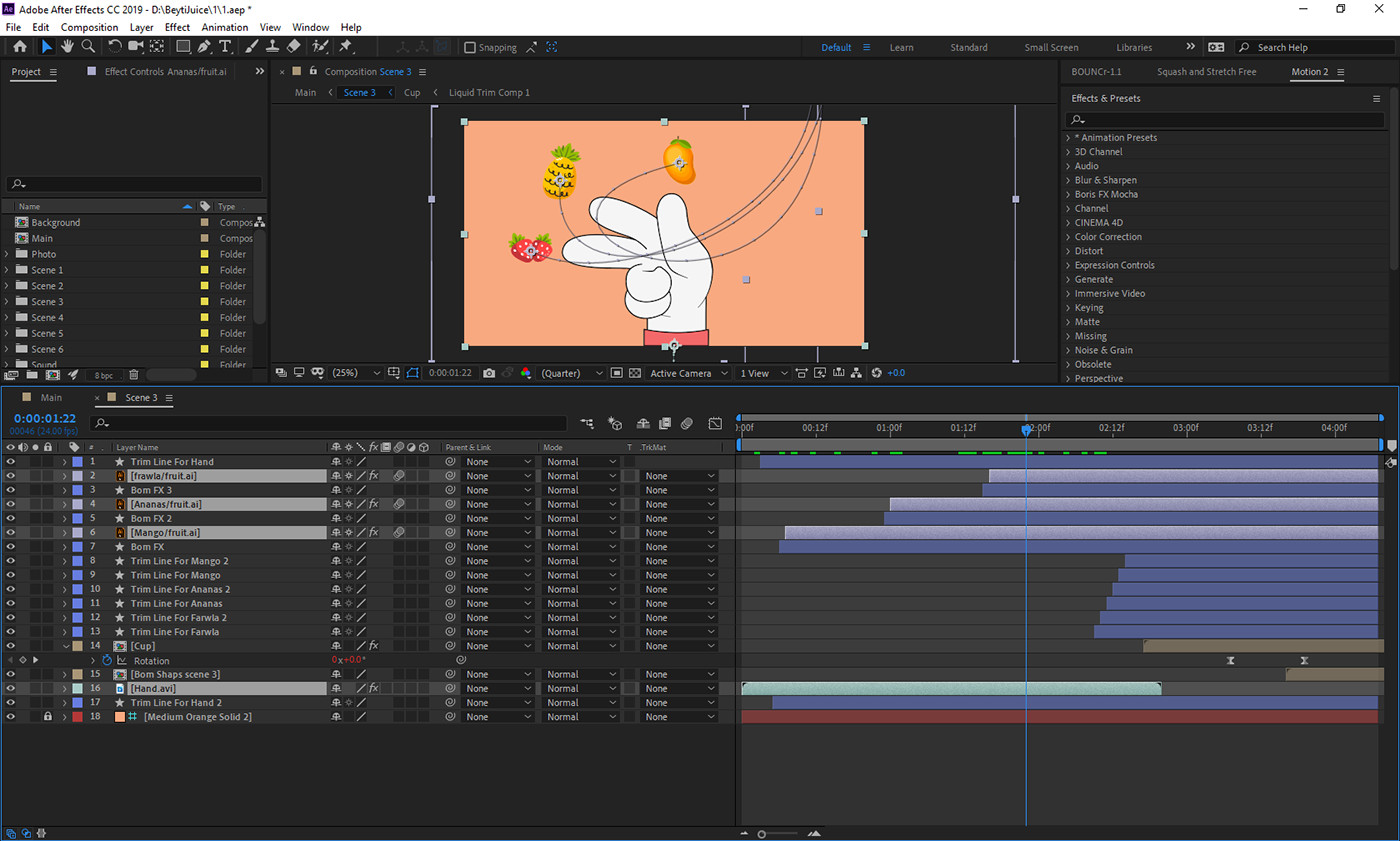This screenshot has height=841, width=1400.
Task: Switch to the Learn workspace
Action: click(901, 47)
